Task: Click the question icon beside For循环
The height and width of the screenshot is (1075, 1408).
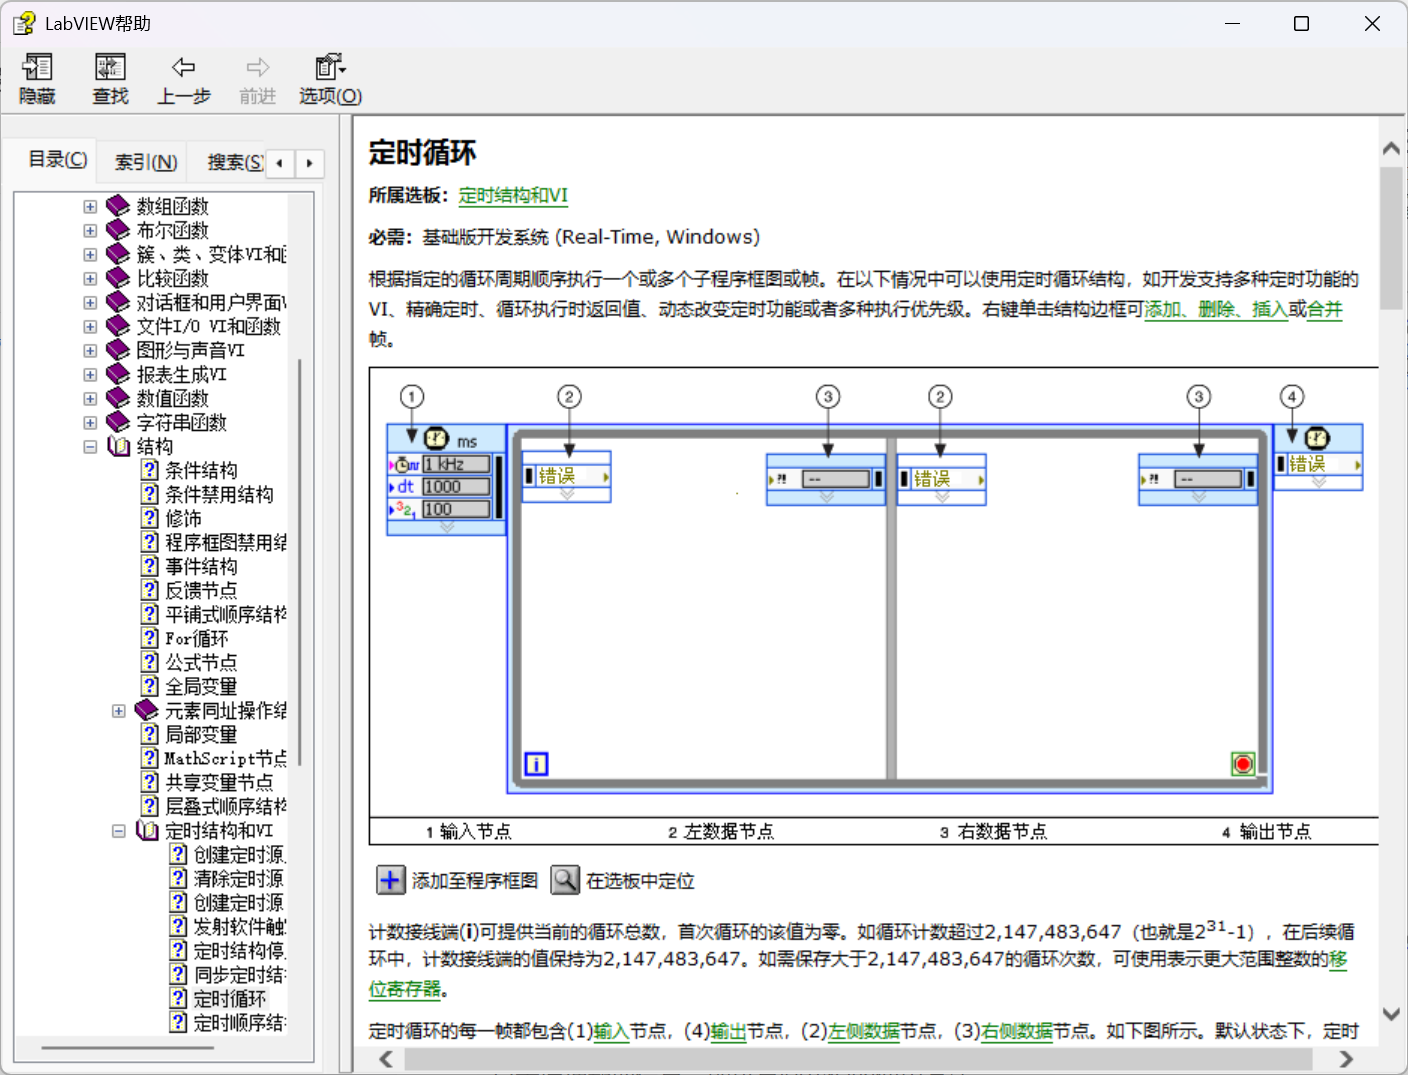Action: pos(150,638)
